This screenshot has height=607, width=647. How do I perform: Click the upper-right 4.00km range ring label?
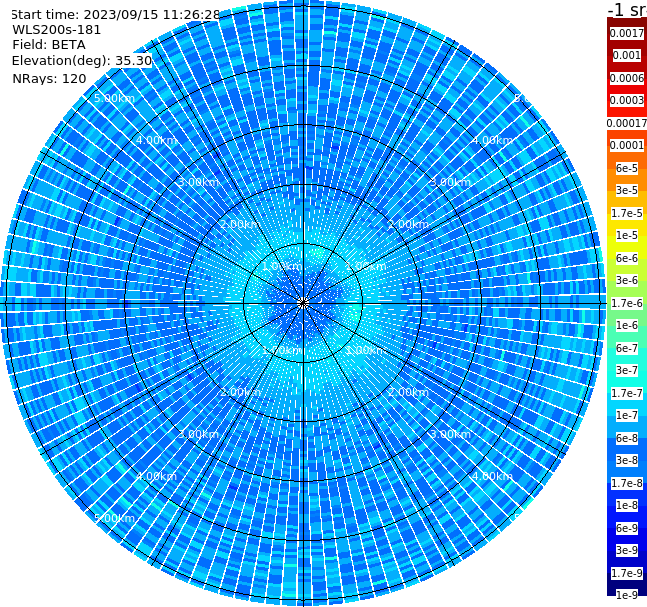[492, 140]
